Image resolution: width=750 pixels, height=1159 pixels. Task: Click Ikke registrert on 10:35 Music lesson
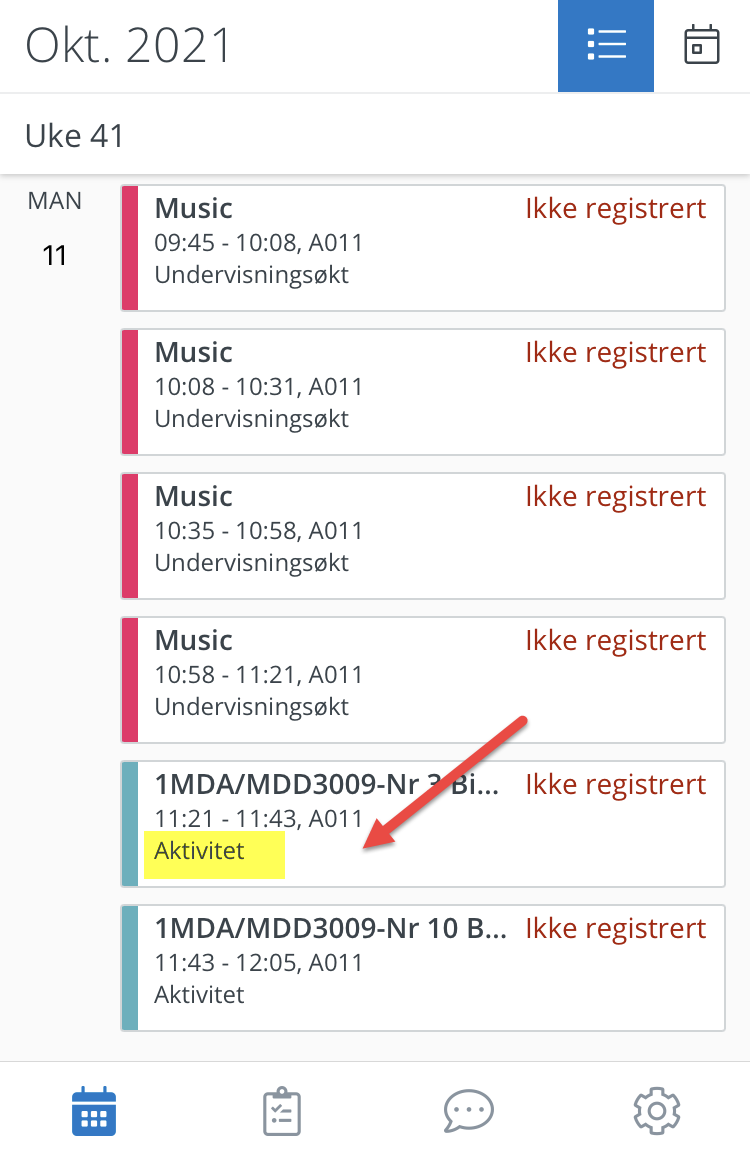click(x=616, y=497)
